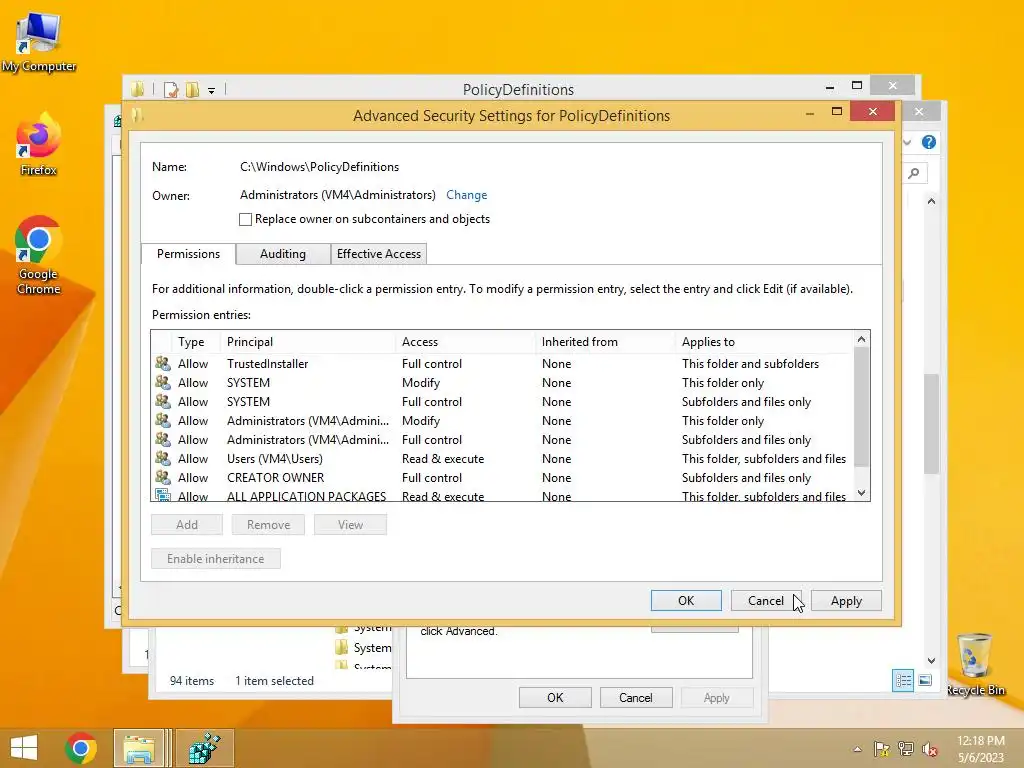The height and width of the screenshot is (768, 1024).
Task: Click the SYSTEM Modify entry icon
Action: (163, 382)
